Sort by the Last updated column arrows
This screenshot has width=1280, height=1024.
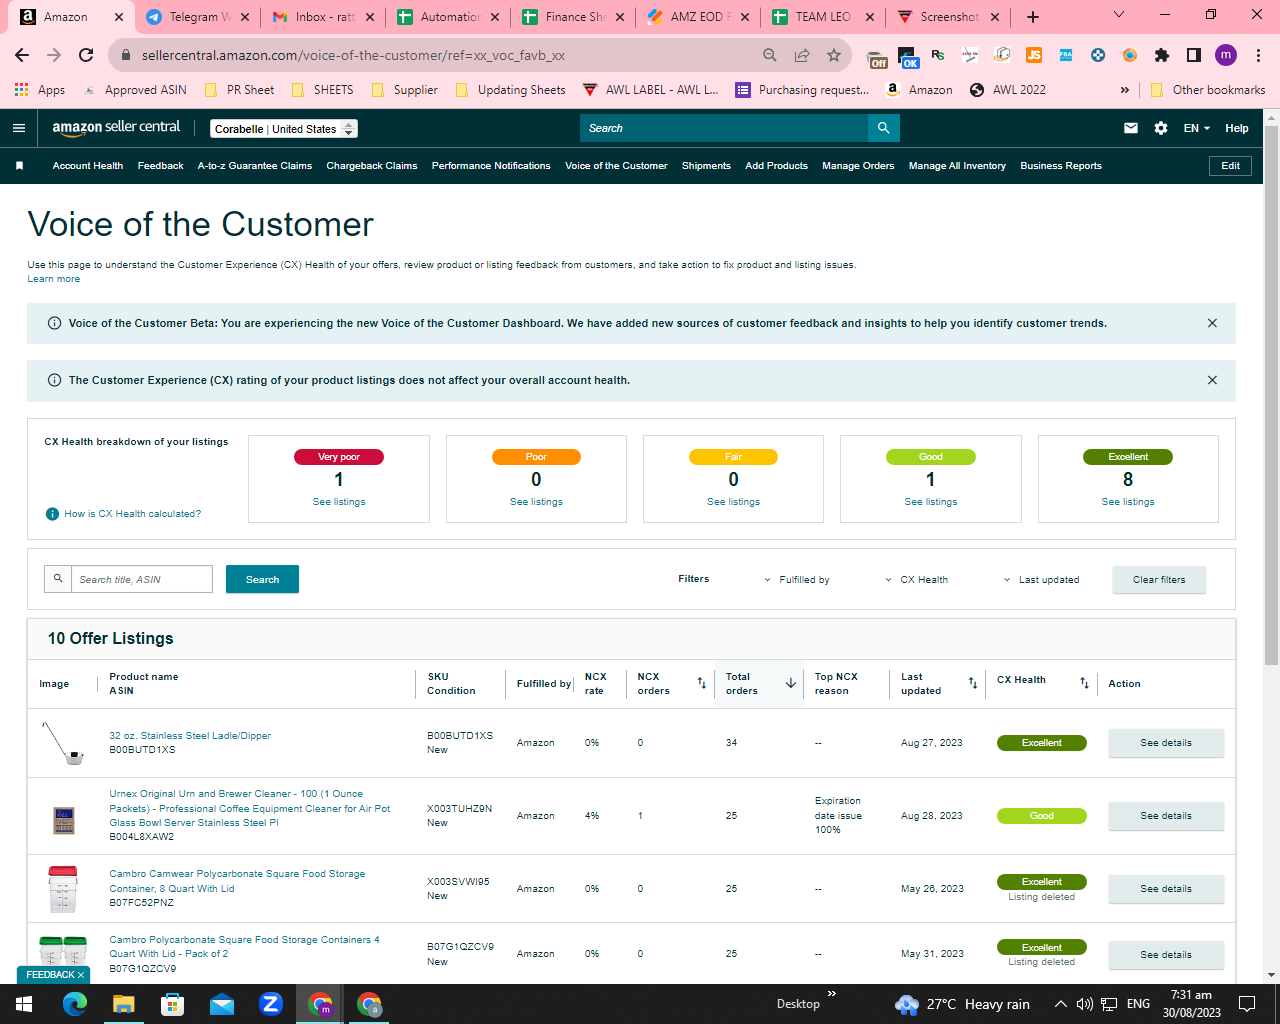[x=973, y=684]
